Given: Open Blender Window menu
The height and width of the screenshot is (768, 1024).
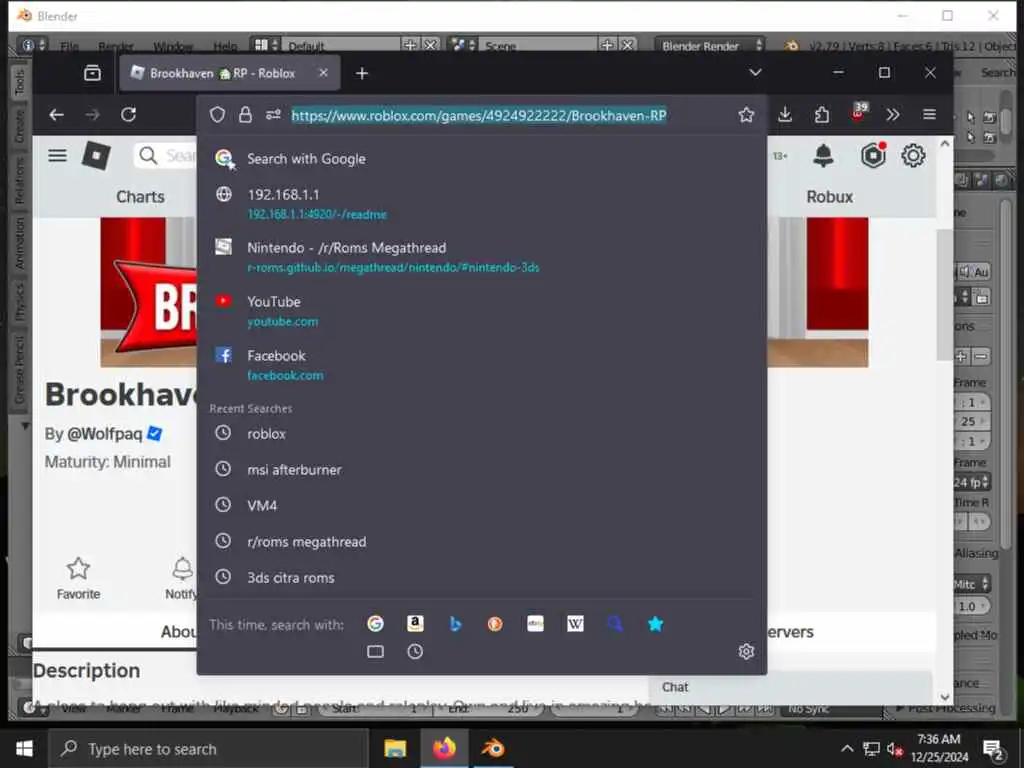Looking at the screenshot, I should (x=172, y=46).
